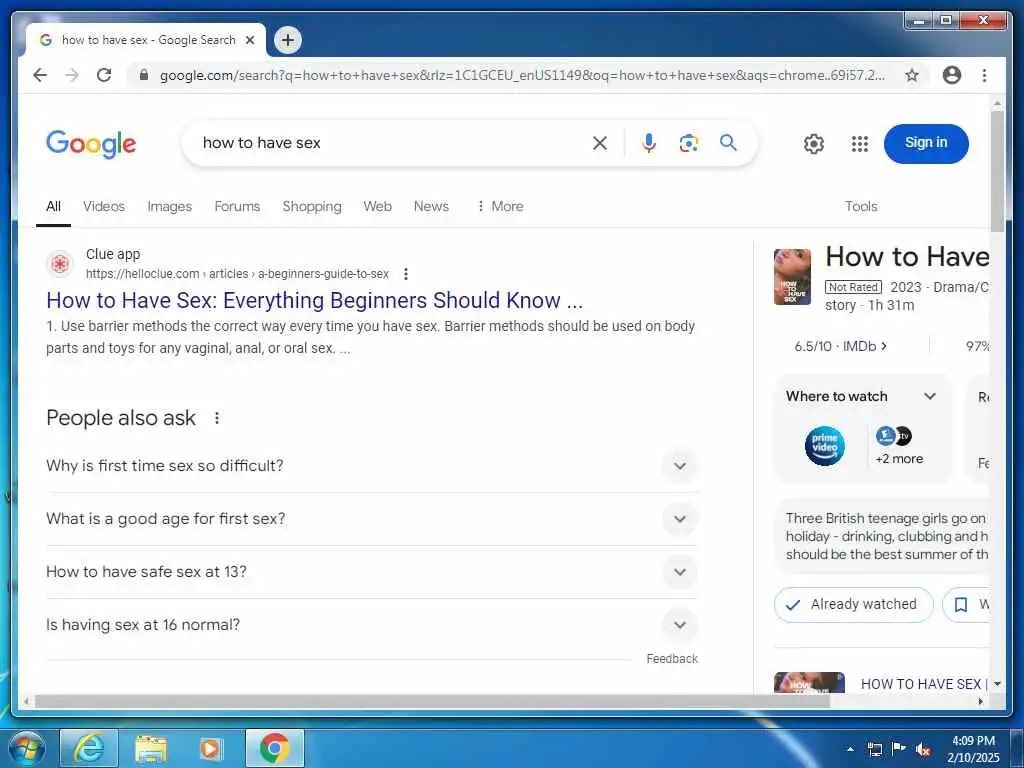This screenshot has height=768, width=1024.
Task: Switch to the Web tab
Action: click(377, 206)
